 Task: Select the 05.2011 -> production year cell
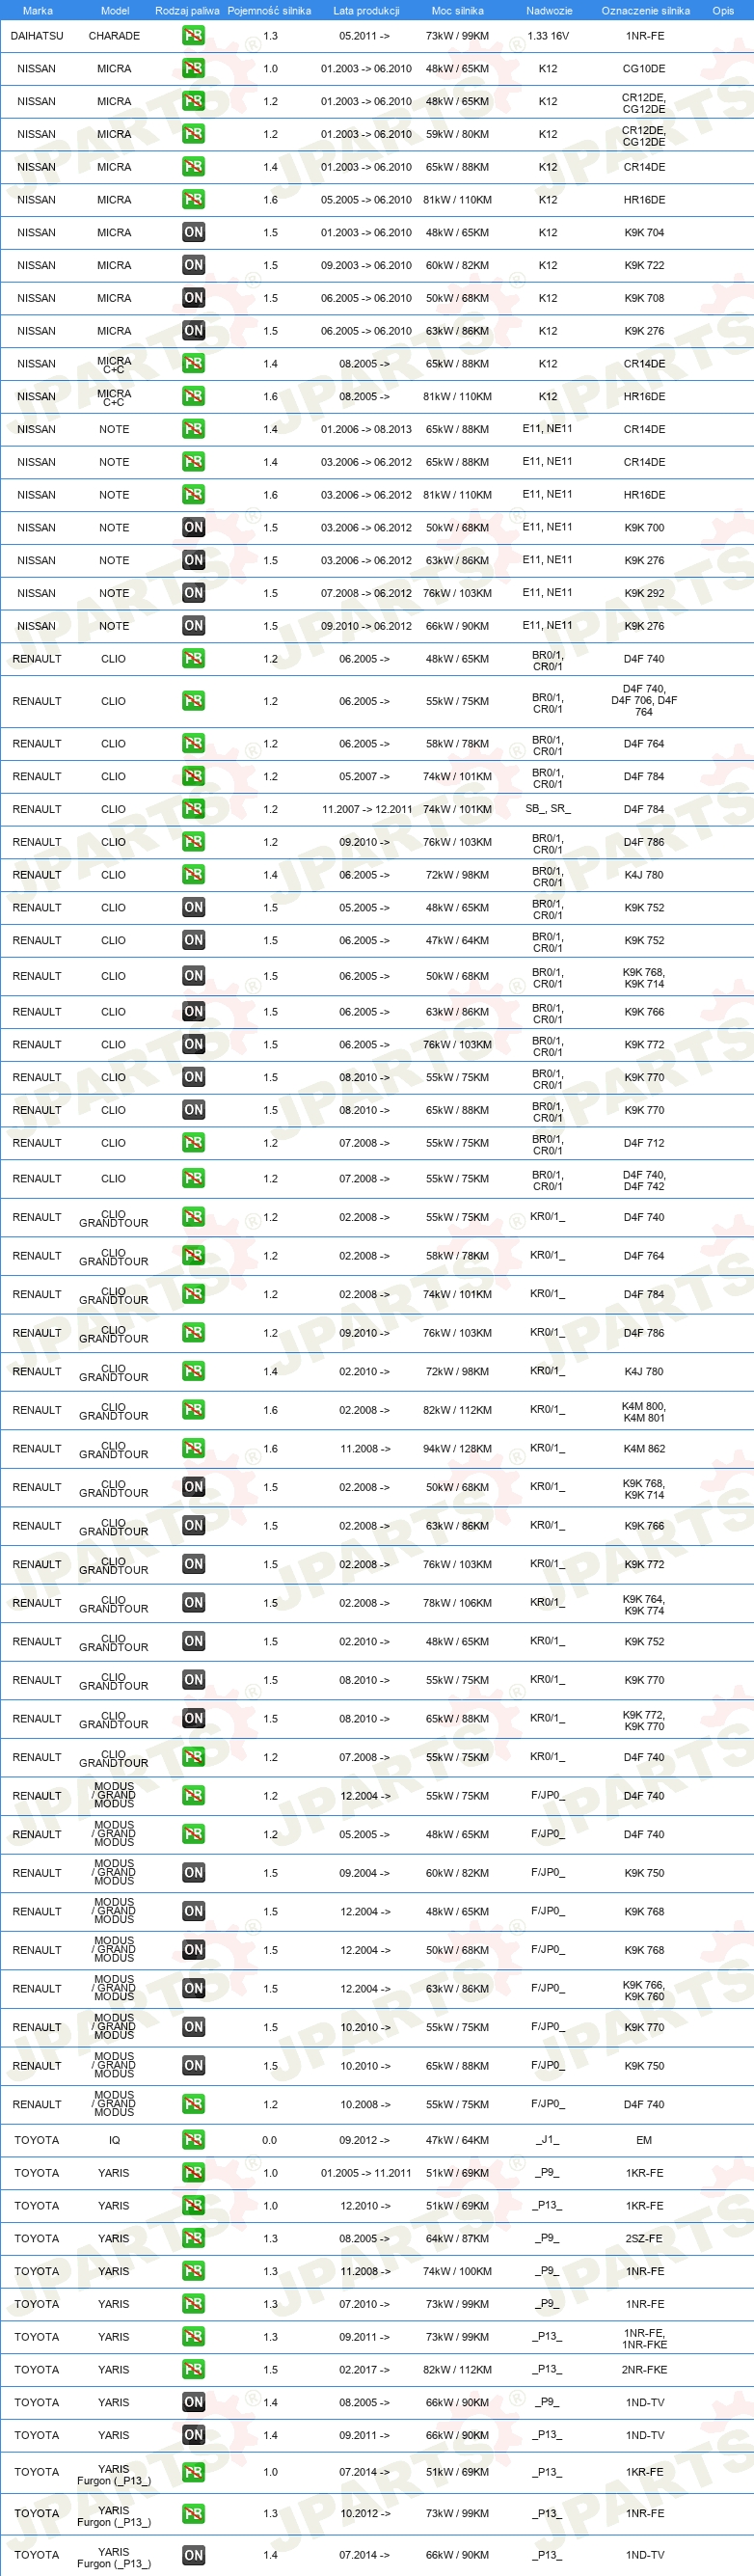click(x=364, y=36)
